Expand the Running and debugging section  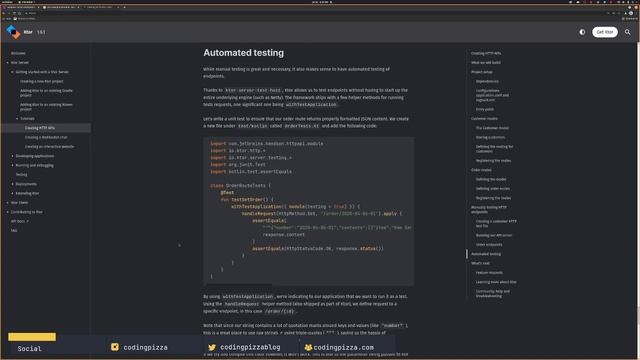click(x=12, y=165)
